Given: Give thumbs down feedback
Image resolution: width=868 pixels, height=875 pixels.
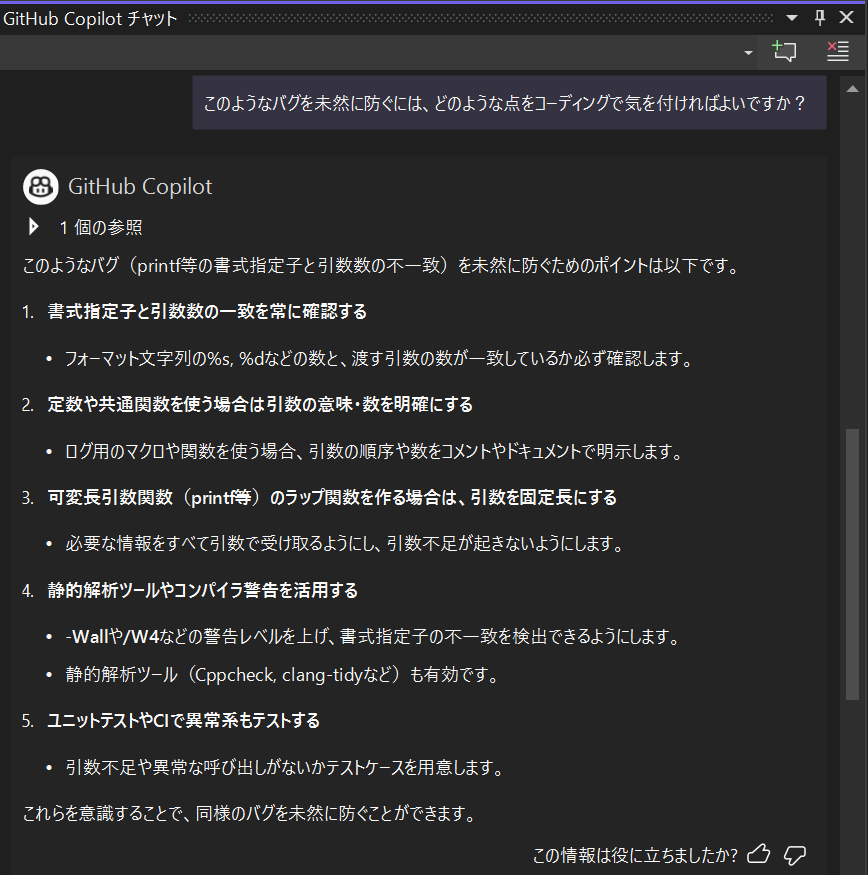Looking at the screenshot, I should (794, 855).
